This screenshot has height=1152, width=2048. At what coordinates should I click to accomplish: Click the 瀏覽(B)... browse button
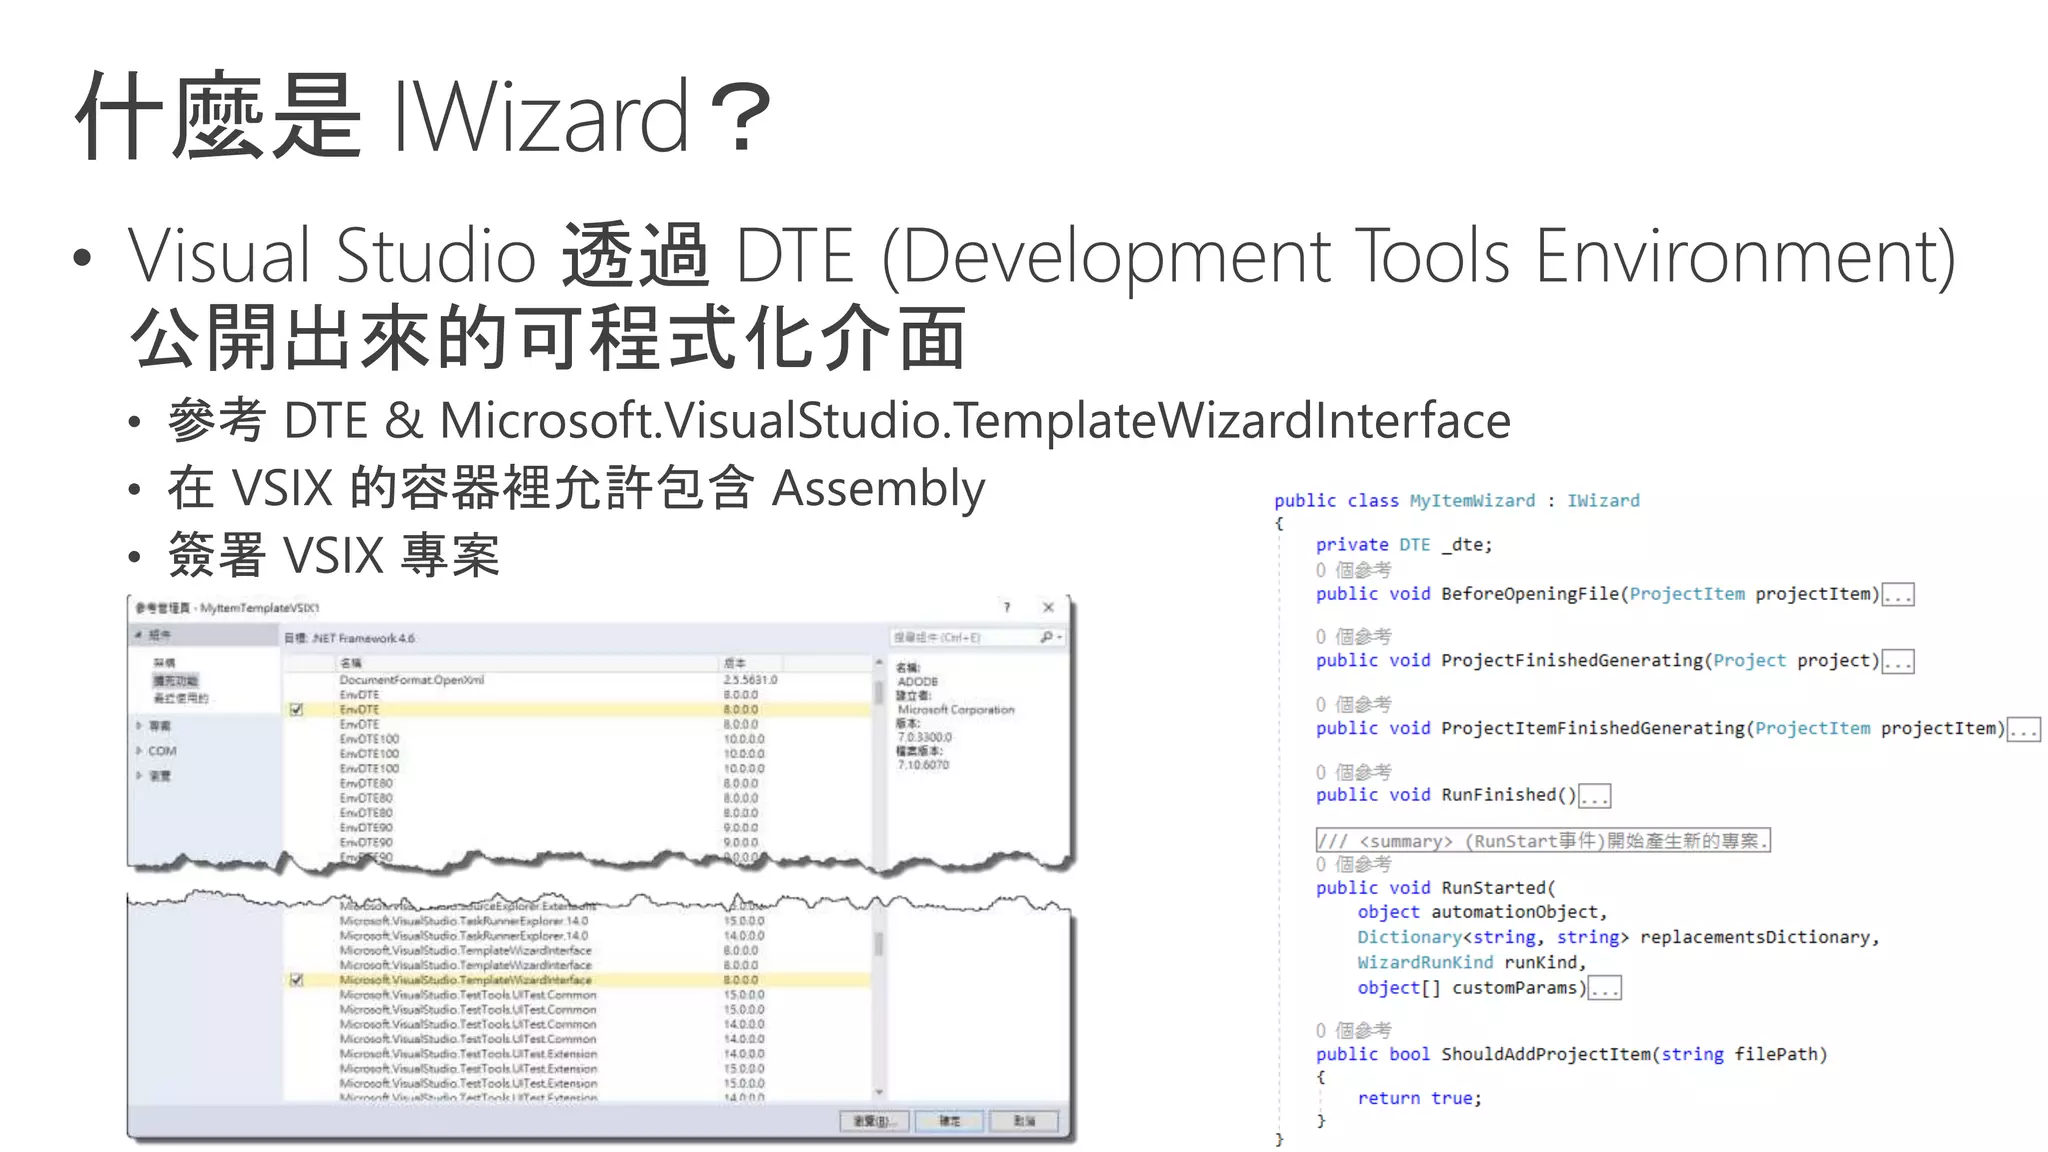coord(874,1121)
